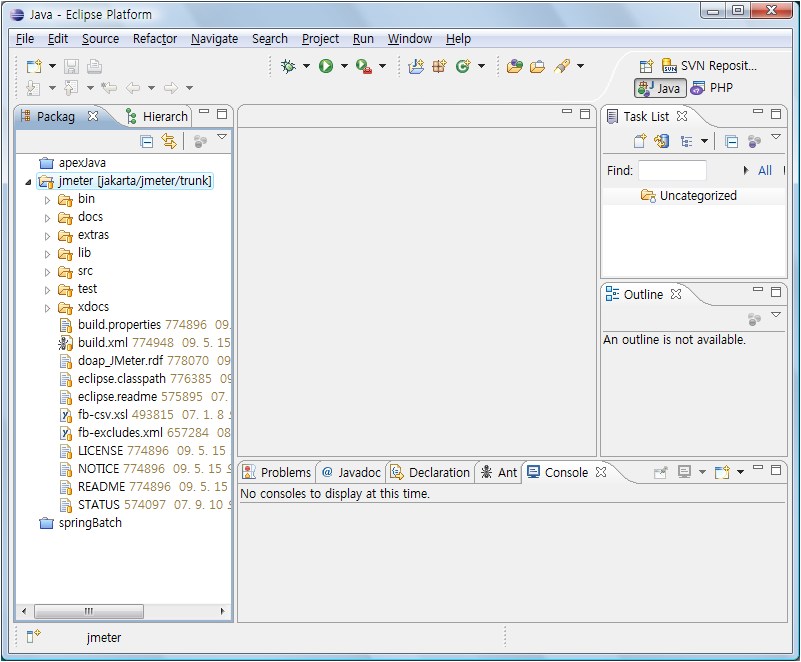Switch to the Ant tab
Screen dimensions: 801x662
[499, 472]
